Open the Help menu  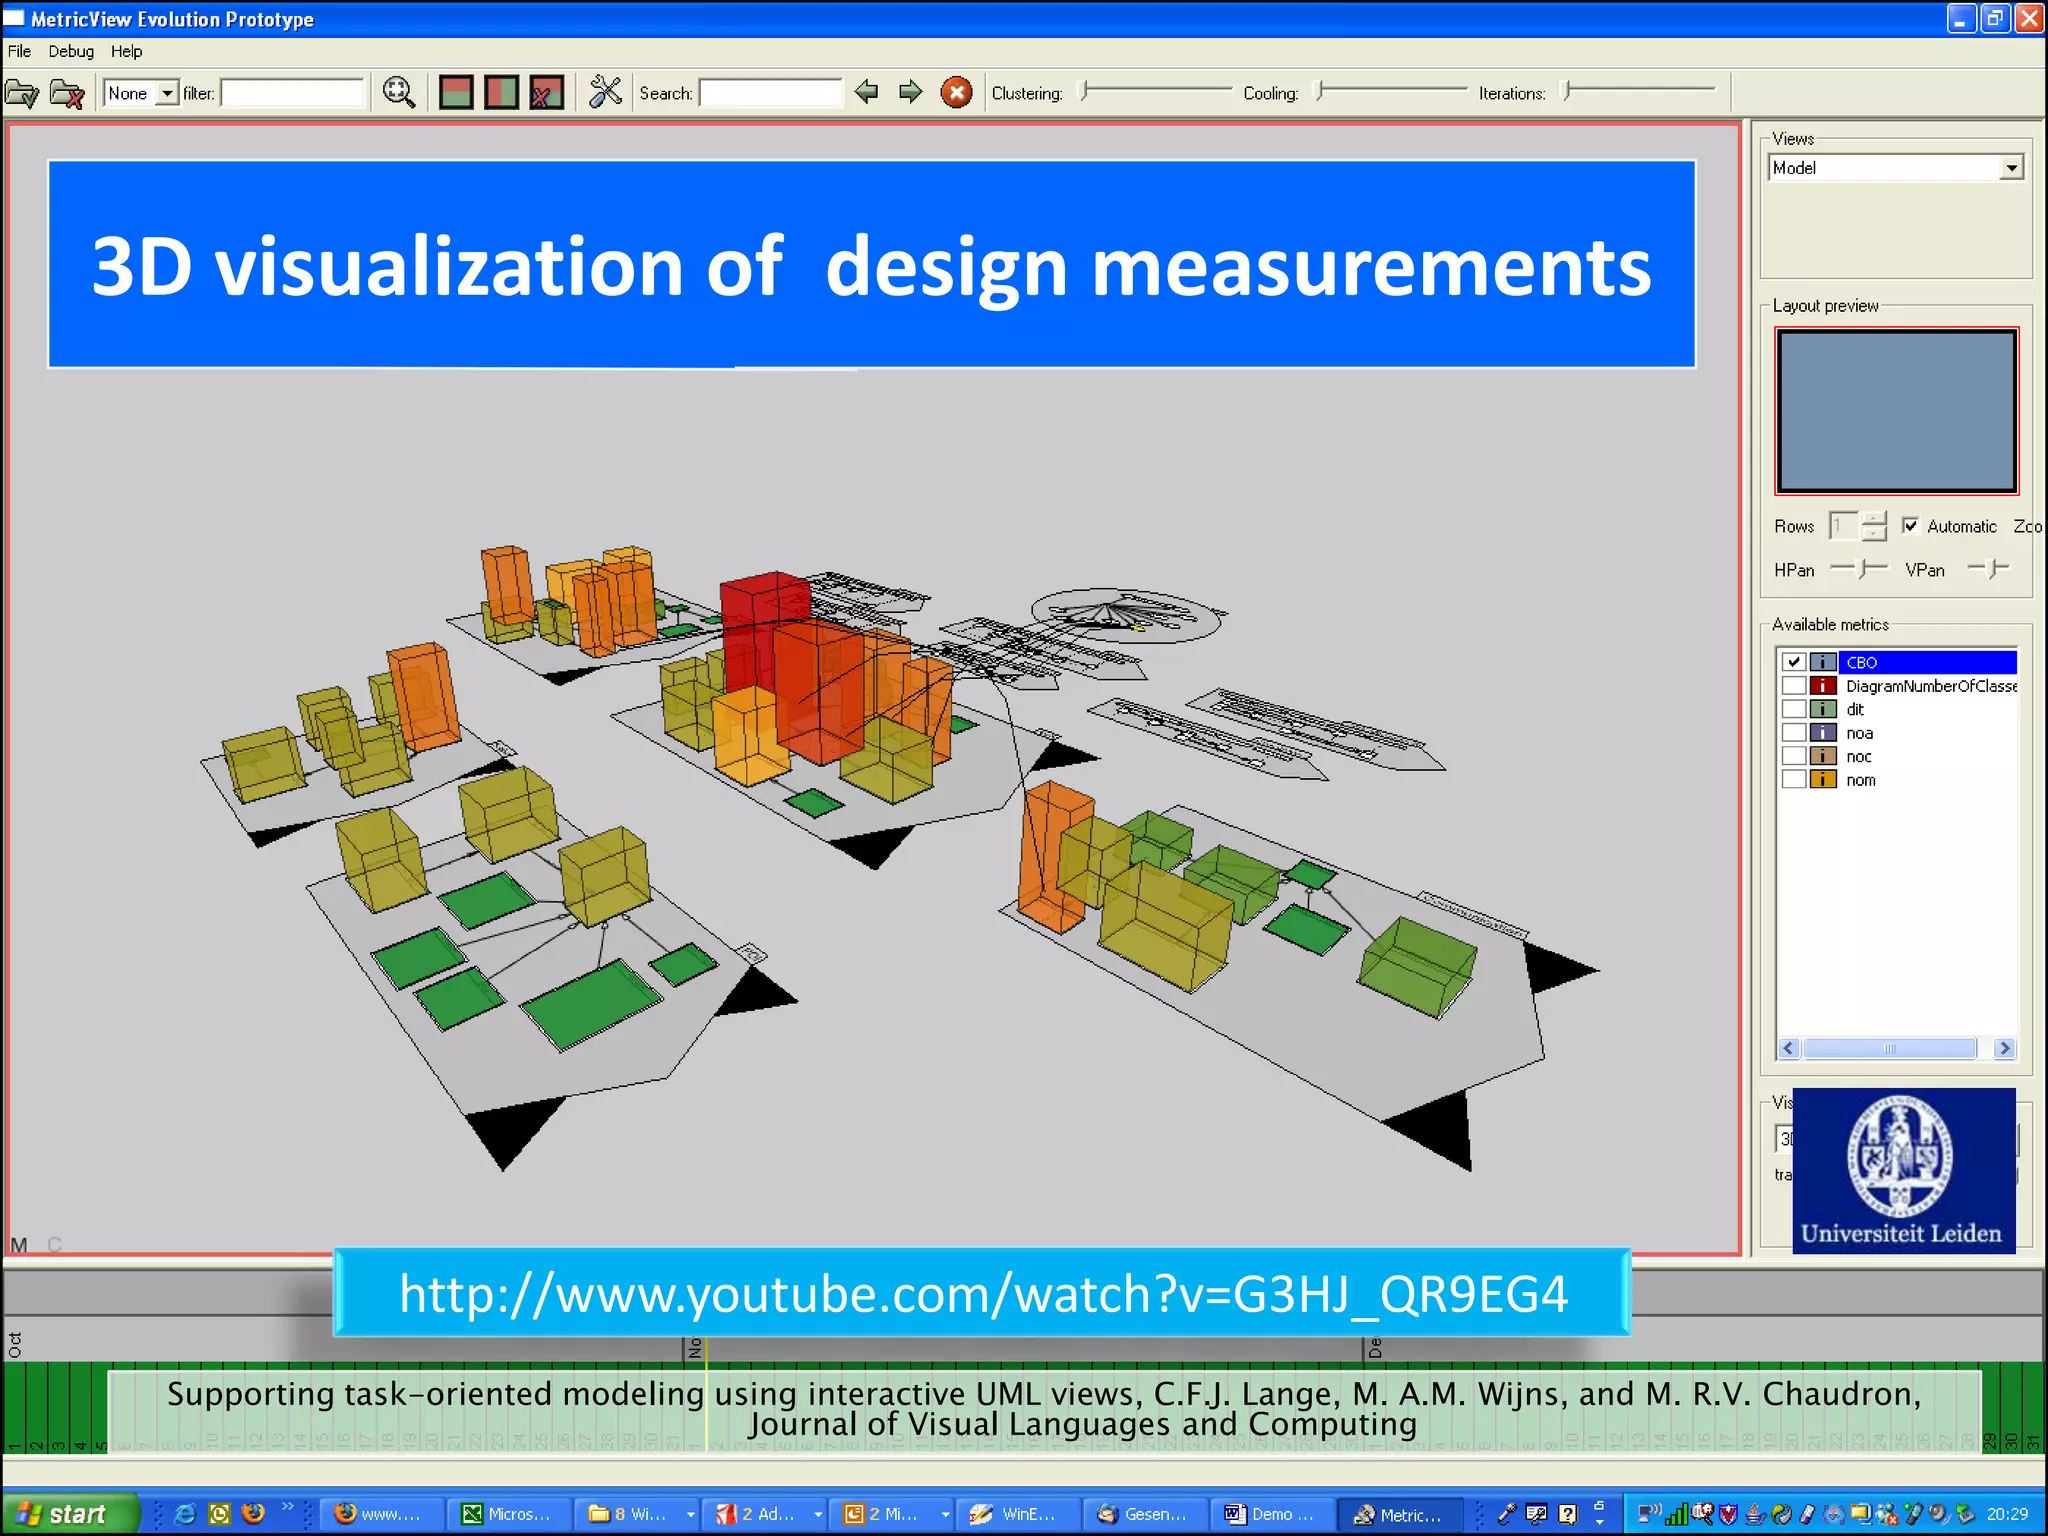coord(126,51)
